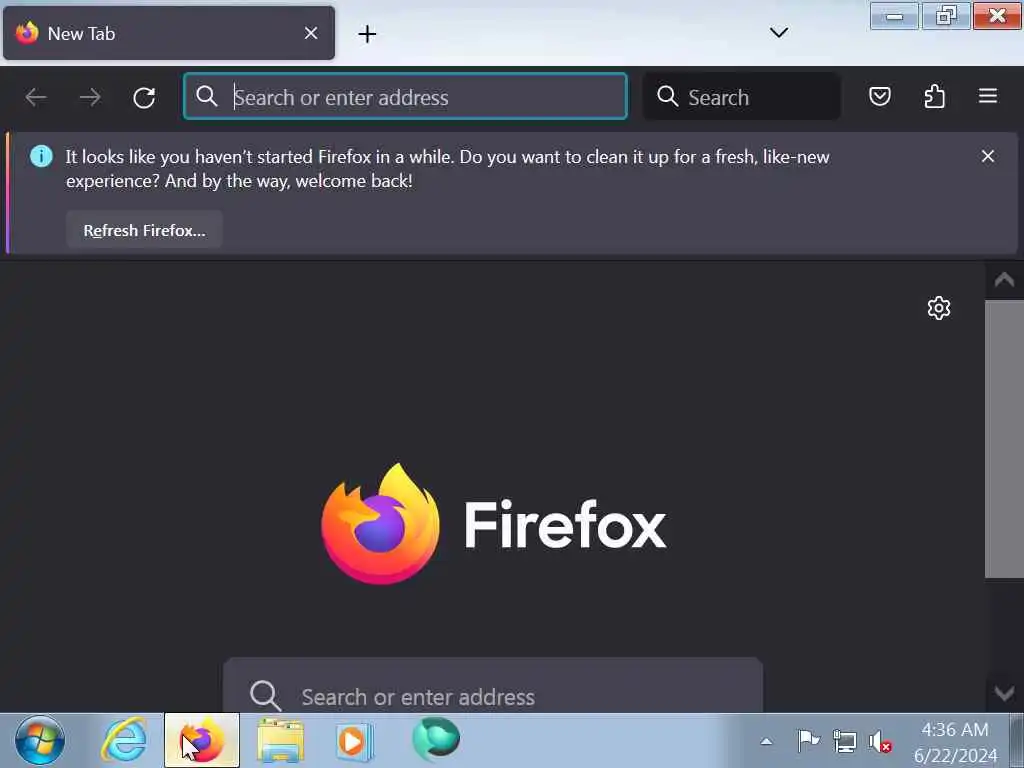Close the New Tab tab

[x=311, y=33]
